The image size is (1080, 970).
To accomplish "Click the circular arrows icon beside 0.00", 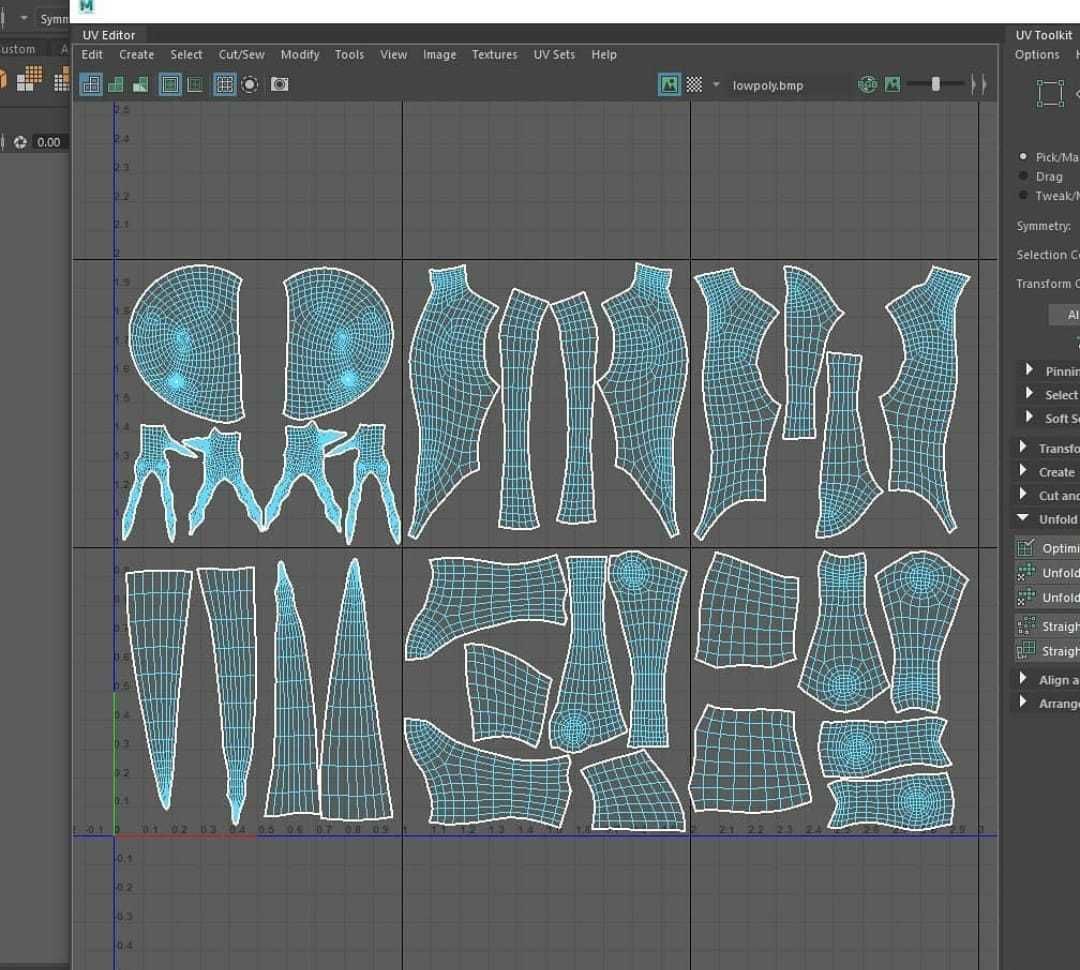I will click(x=20, y=143).
